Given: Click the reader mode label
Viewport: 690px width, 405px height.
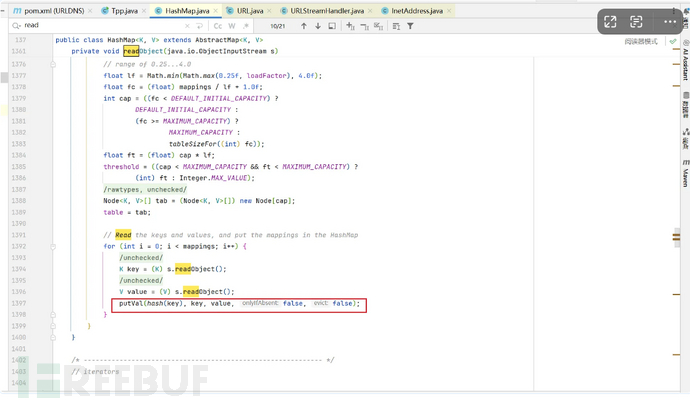Looking at the screenshot, I should pos(641,42).
